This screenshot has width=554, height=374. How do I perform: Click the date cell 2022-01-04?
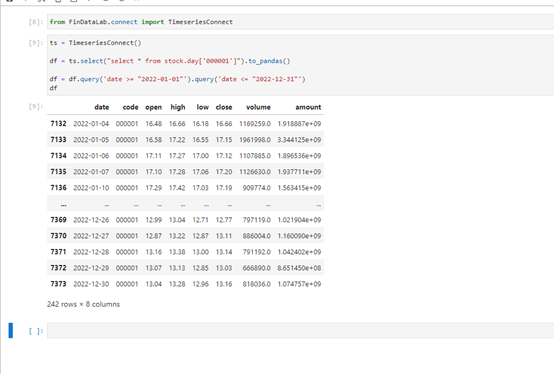pos(91,124)
